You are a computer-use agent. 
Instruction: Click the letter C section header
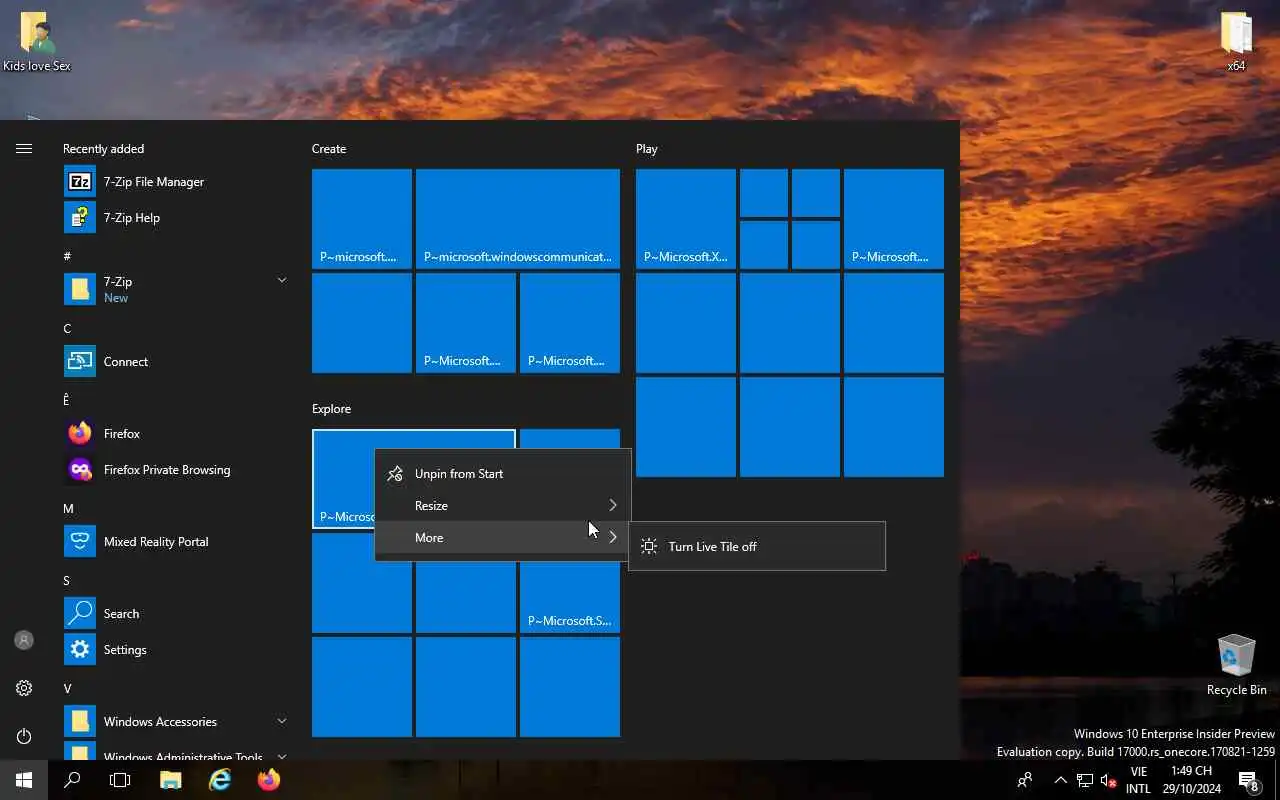click(x=67, y=328)
